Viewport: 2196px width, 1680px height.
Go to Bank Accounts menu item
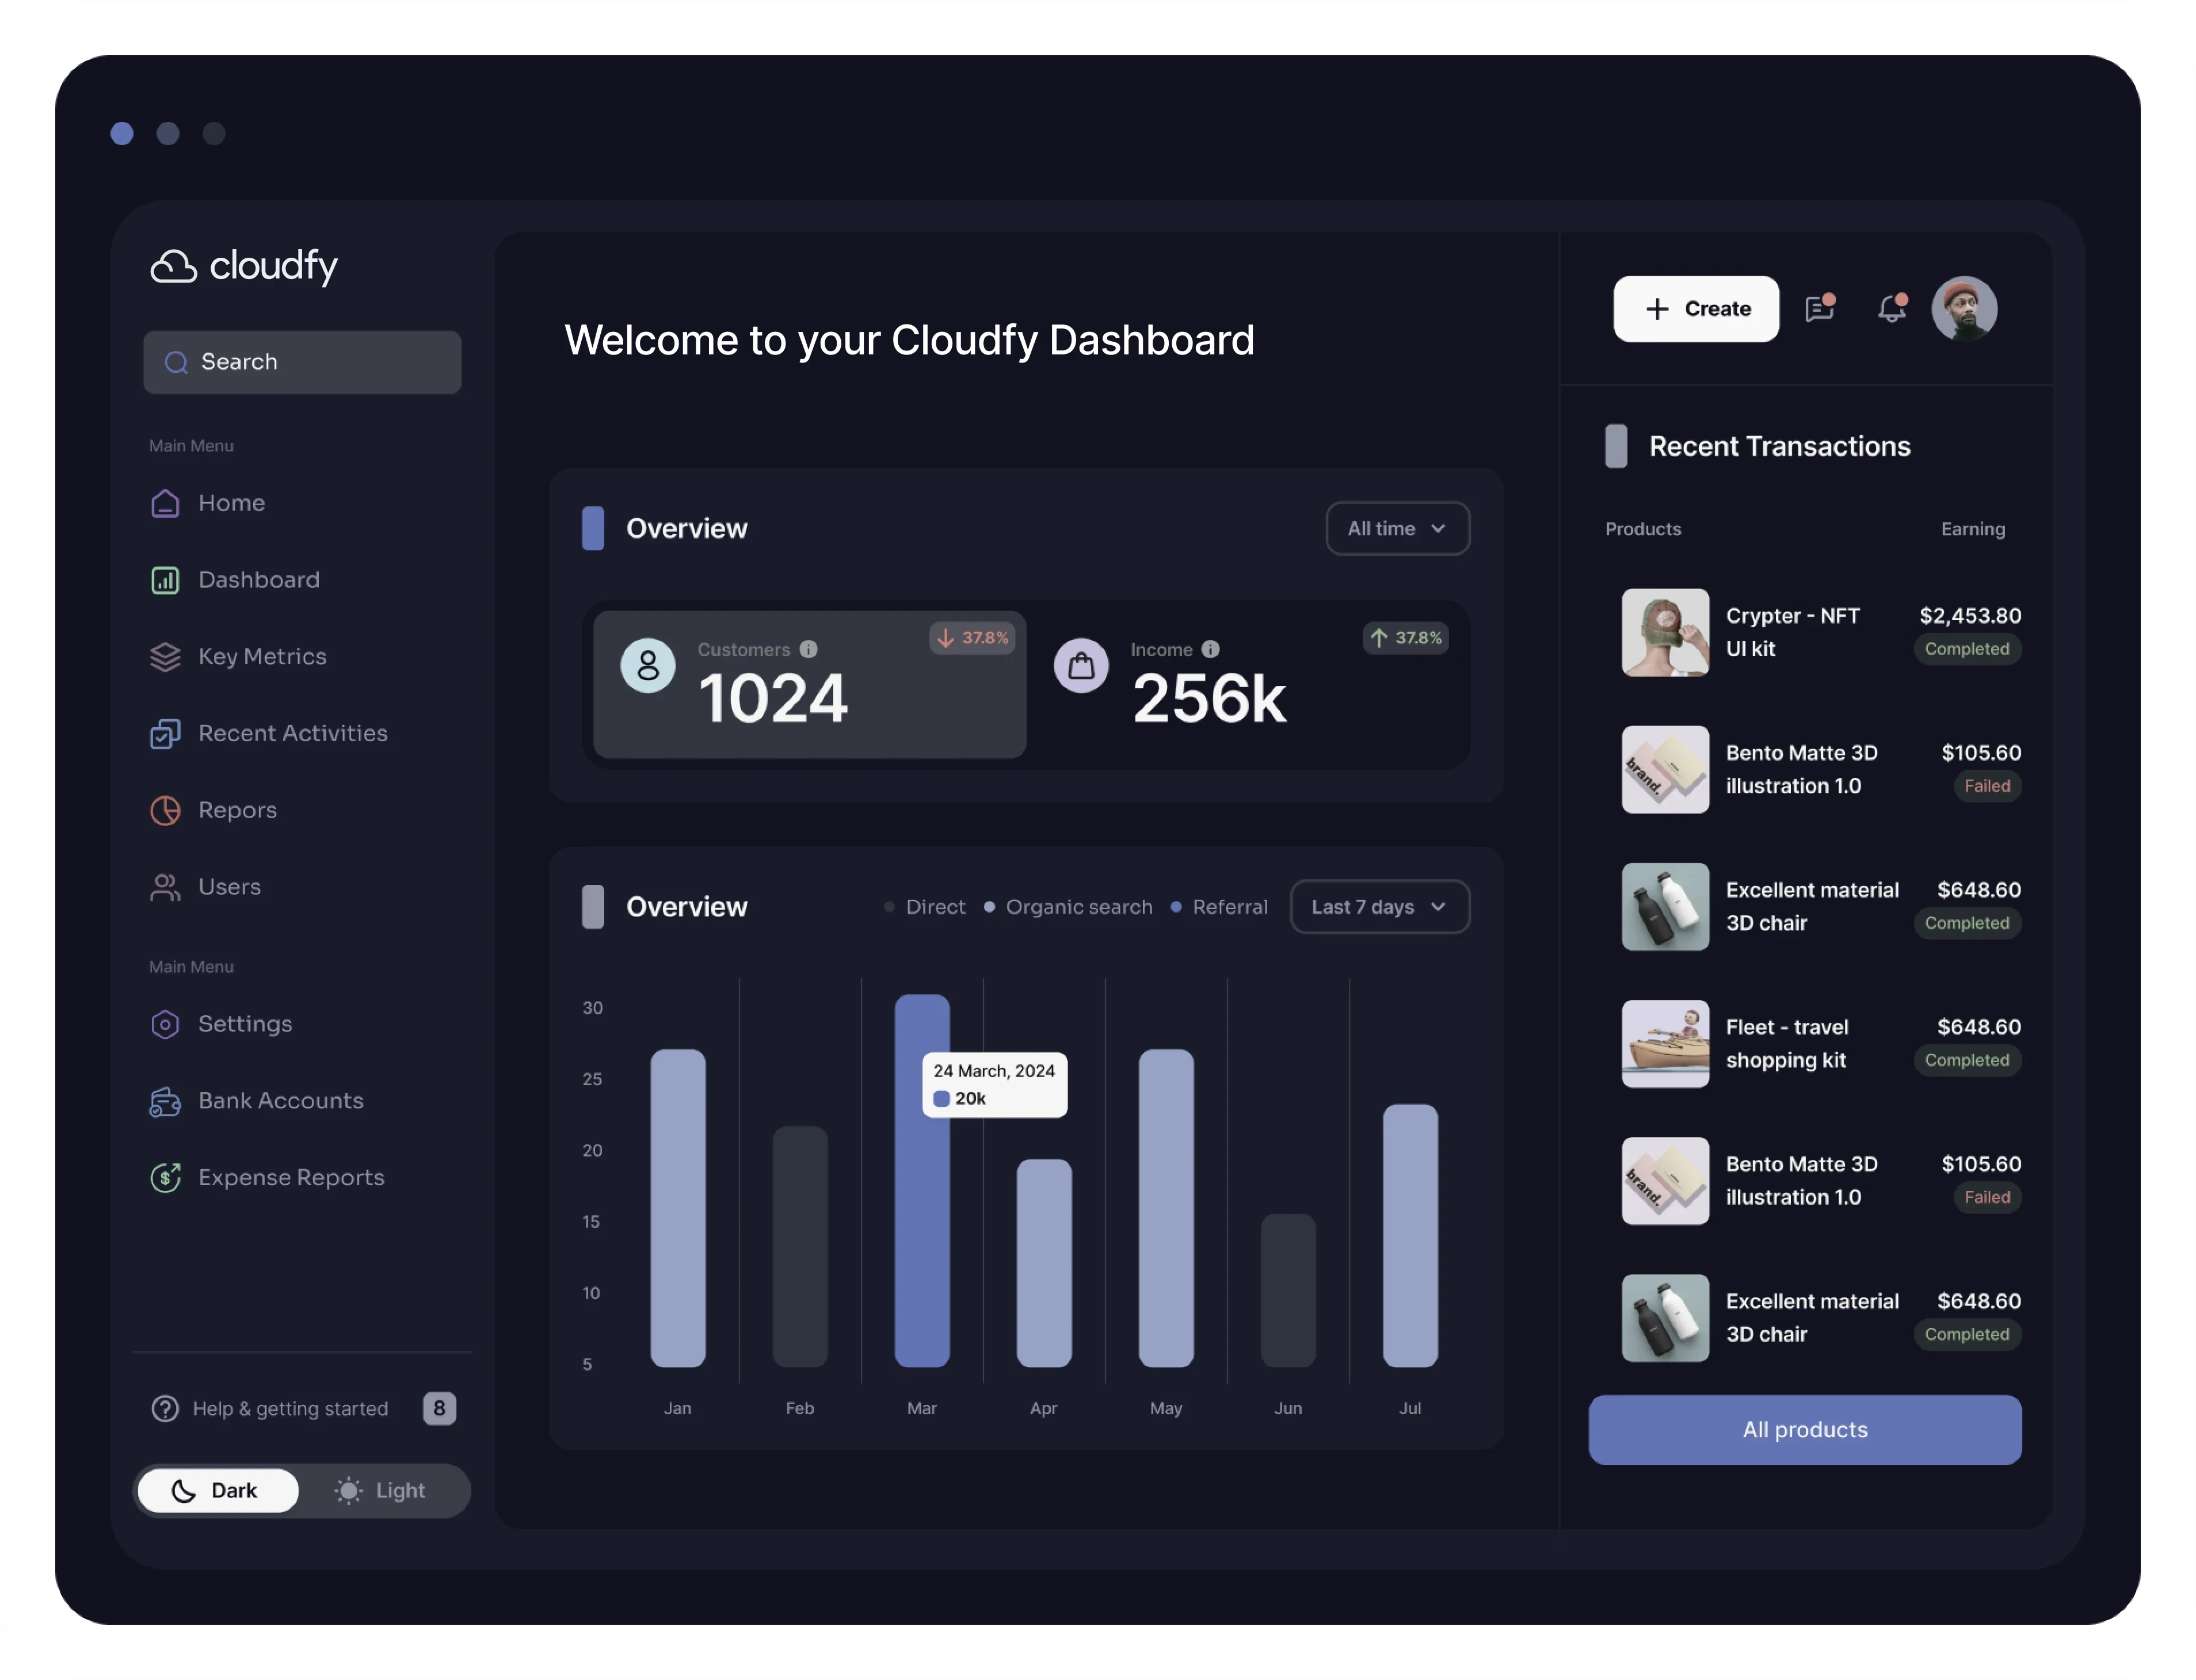click(280, 1100)
